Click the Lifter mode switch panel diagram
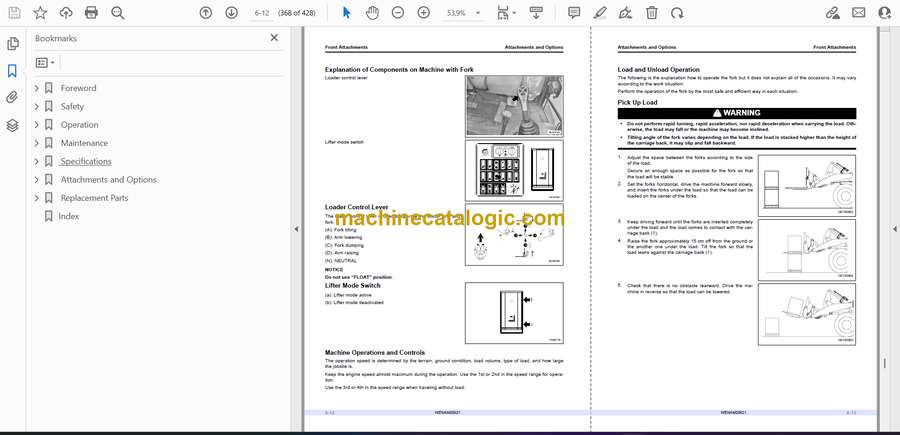The width and height of the screenshot is (900, 435). [514, 170]
